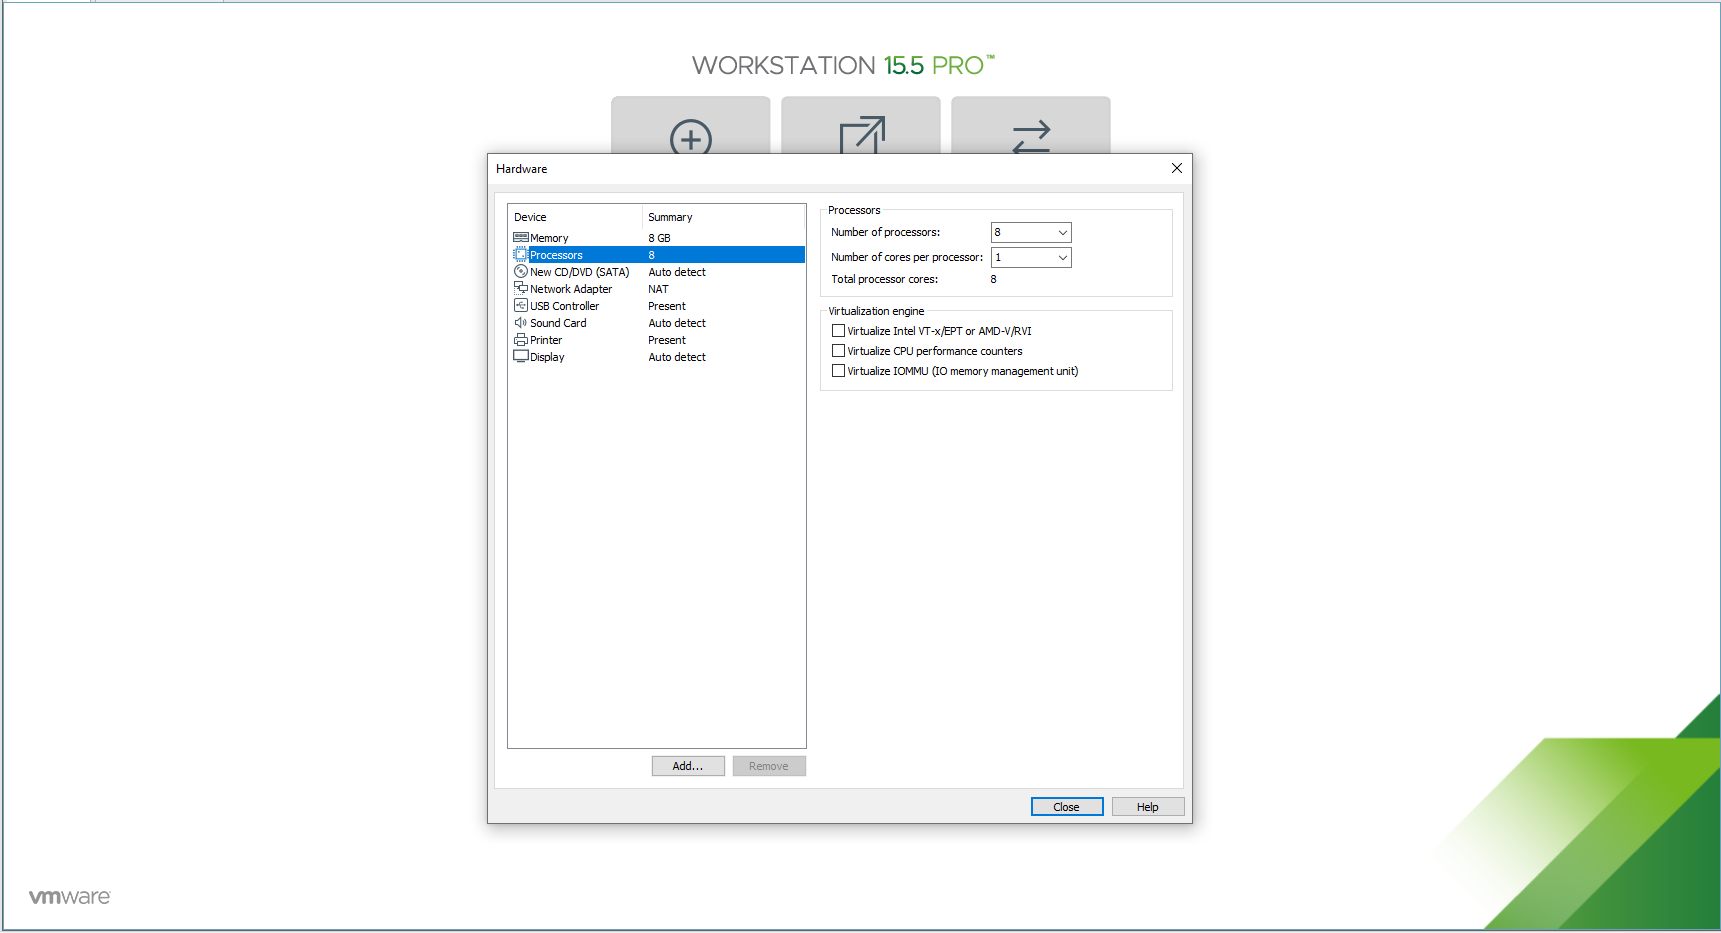Enable Virtualize Intel VT-x/EPT or AMD-V/RVI
Screen dimensions: 1721x933
(838, 331)
